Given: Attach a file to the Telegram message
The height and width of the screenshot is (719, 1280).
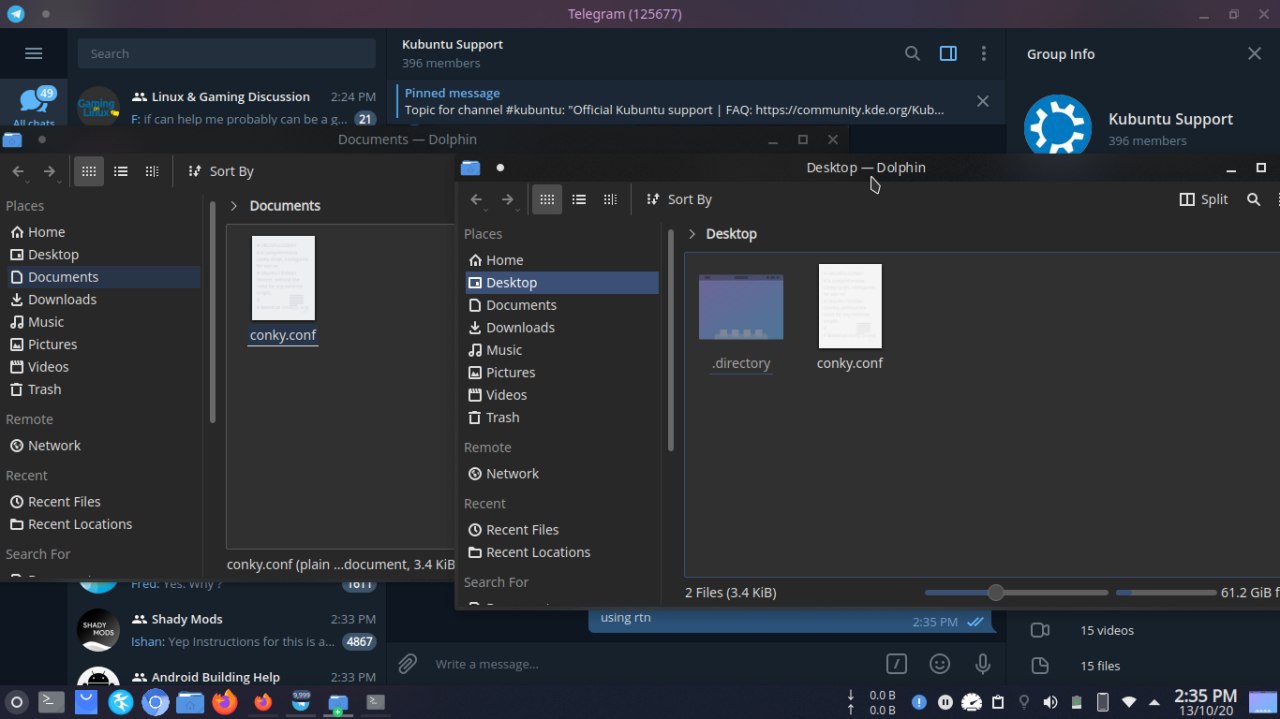Looking at the screenshot, I should click(x=407, y=664).
